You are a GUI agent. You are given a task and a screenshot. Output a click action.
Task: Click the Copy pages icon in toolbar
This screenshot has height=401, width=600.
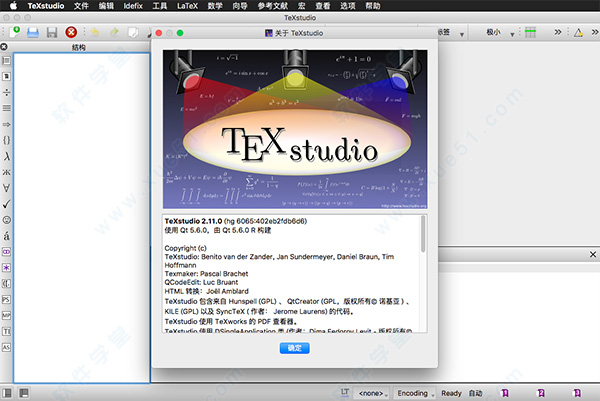133,33
